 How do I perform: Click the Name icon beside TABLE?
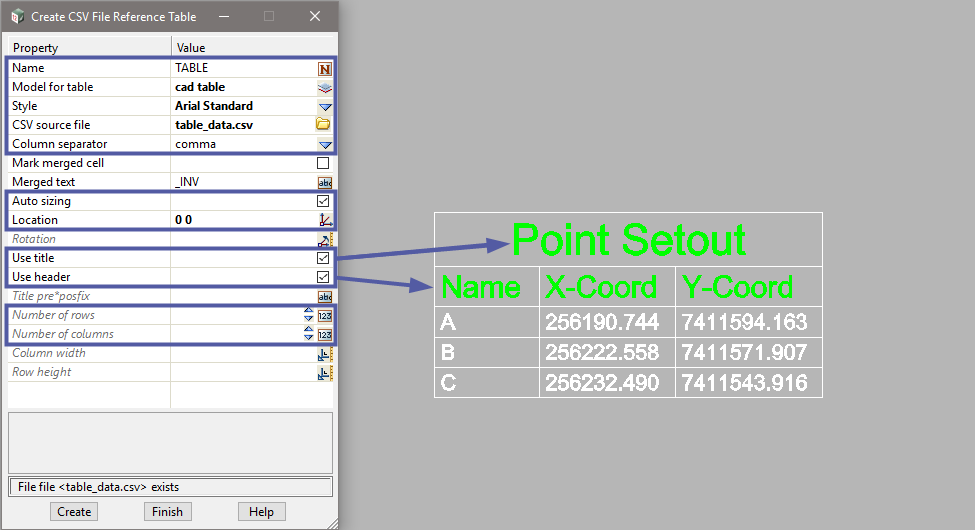click(323, 68)
